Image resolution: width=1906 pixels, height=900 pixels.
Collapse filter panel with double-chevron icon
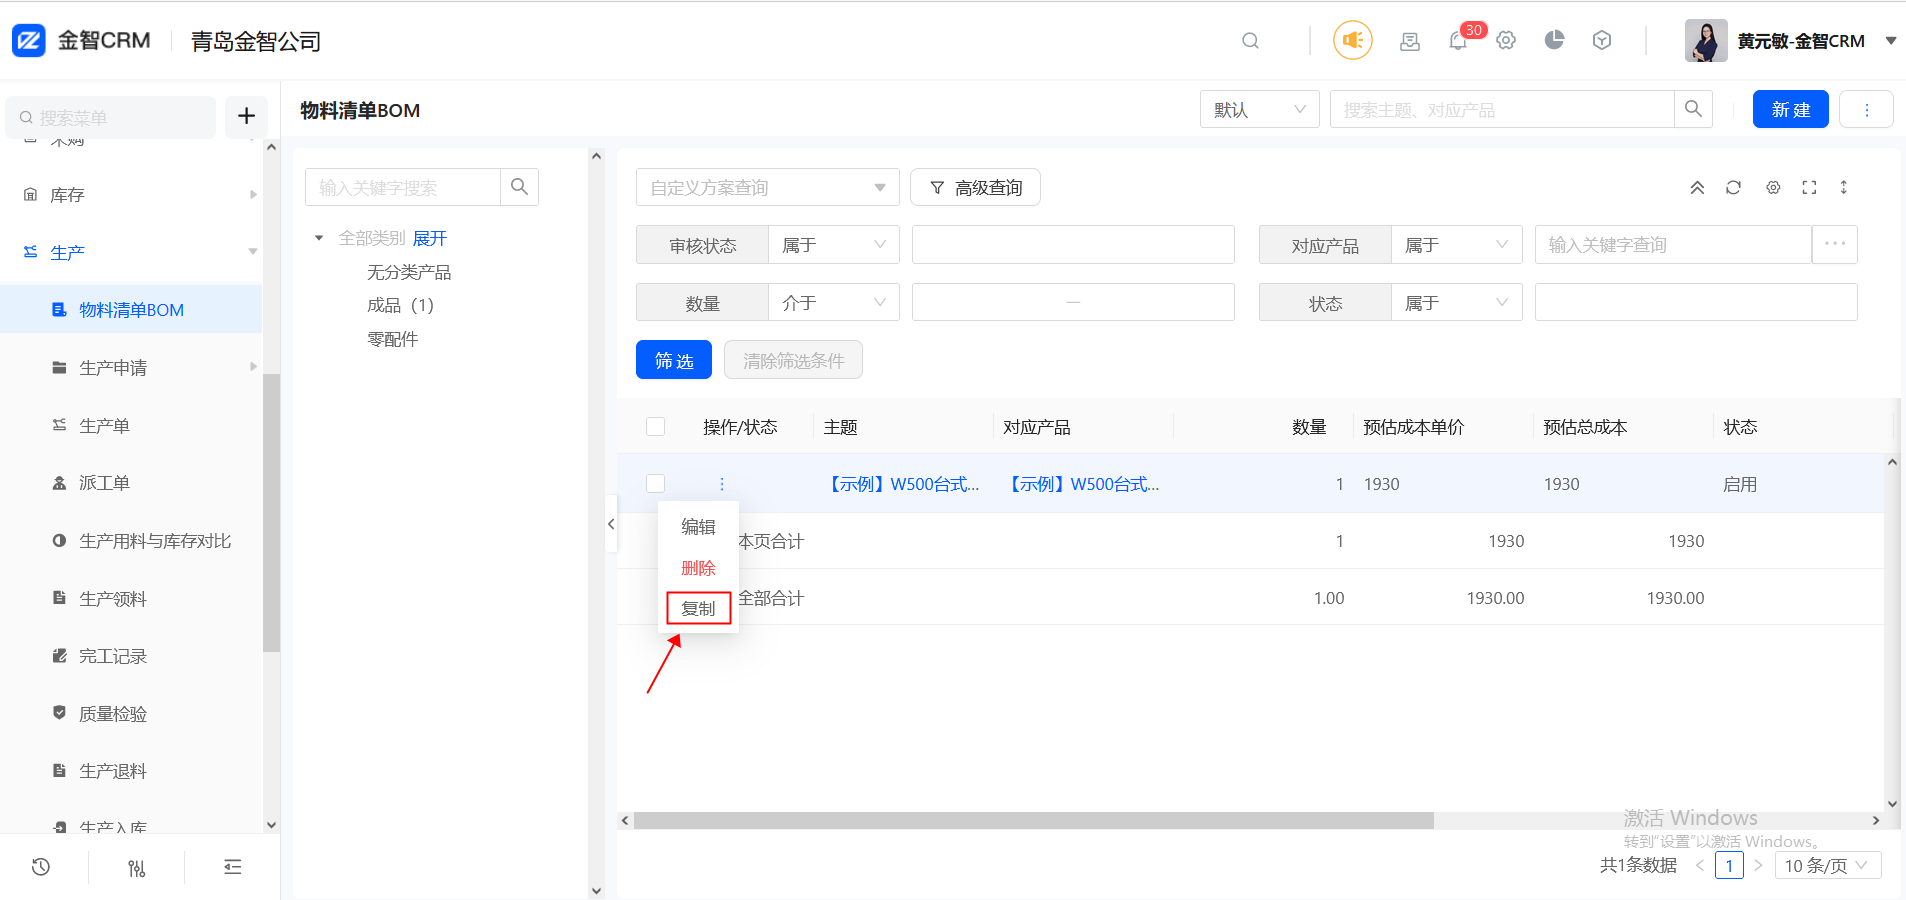coord(1697,188)
